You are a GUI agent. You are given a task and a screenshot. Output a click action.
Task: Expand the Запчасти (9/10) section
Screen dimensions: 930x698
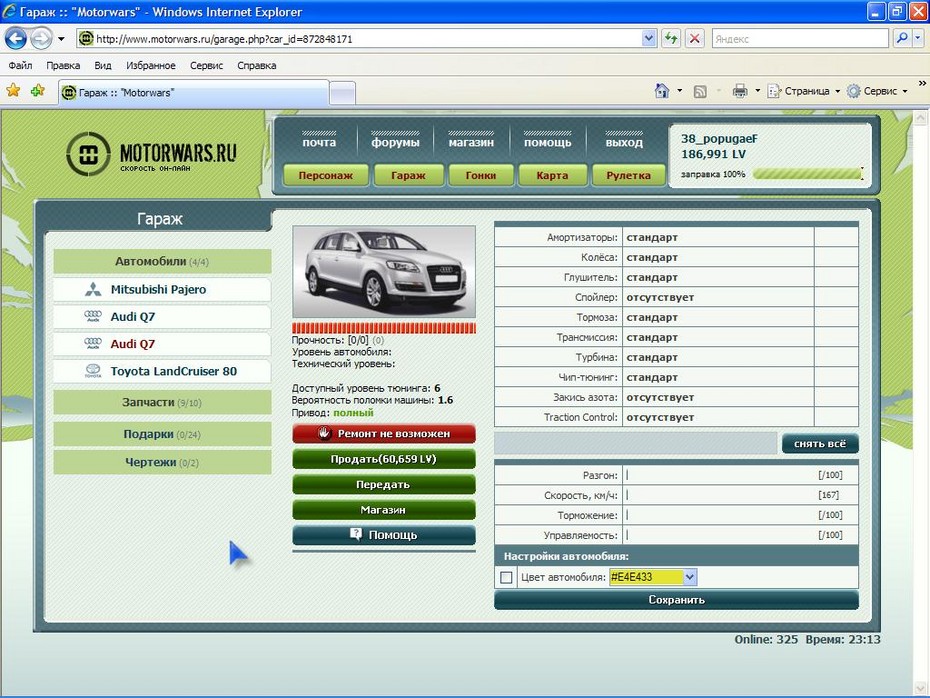click(x=162, y=402)
